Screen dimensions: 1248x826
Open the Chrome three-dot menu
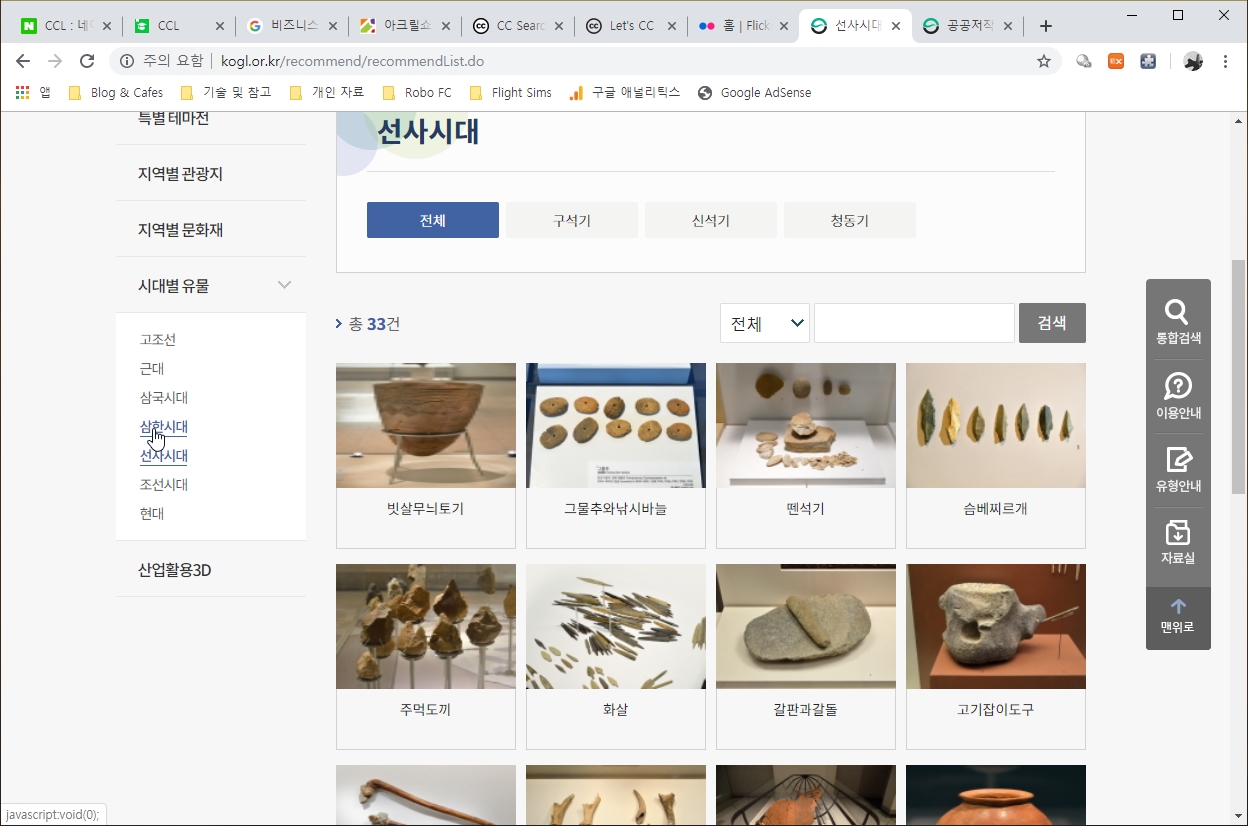1226,61
